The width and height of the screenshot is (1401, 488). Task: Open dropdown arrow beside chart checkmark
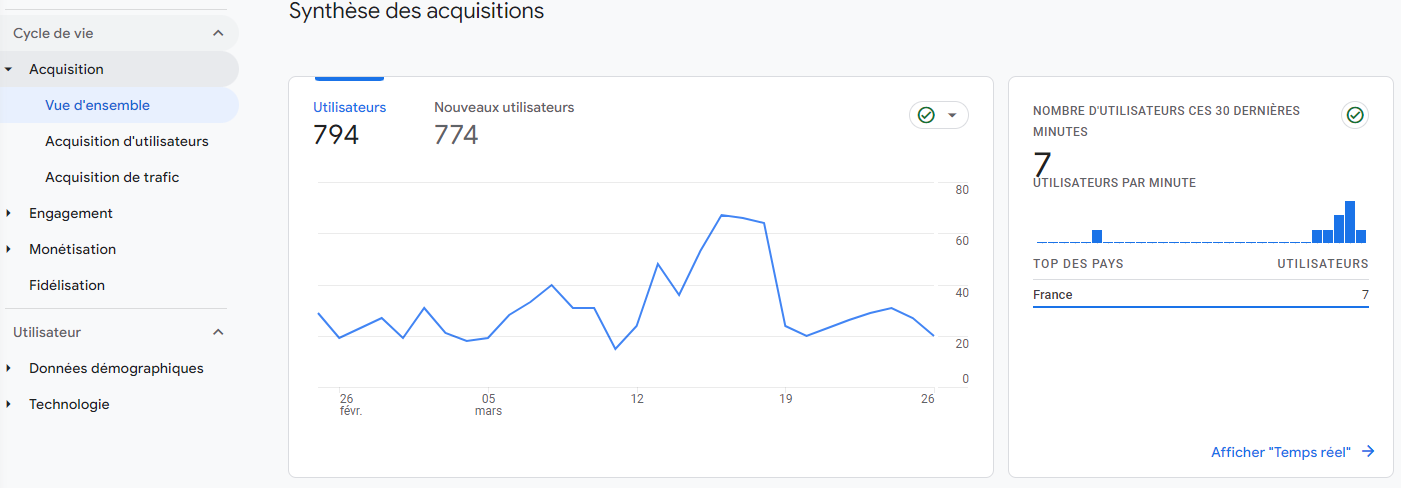952,116
